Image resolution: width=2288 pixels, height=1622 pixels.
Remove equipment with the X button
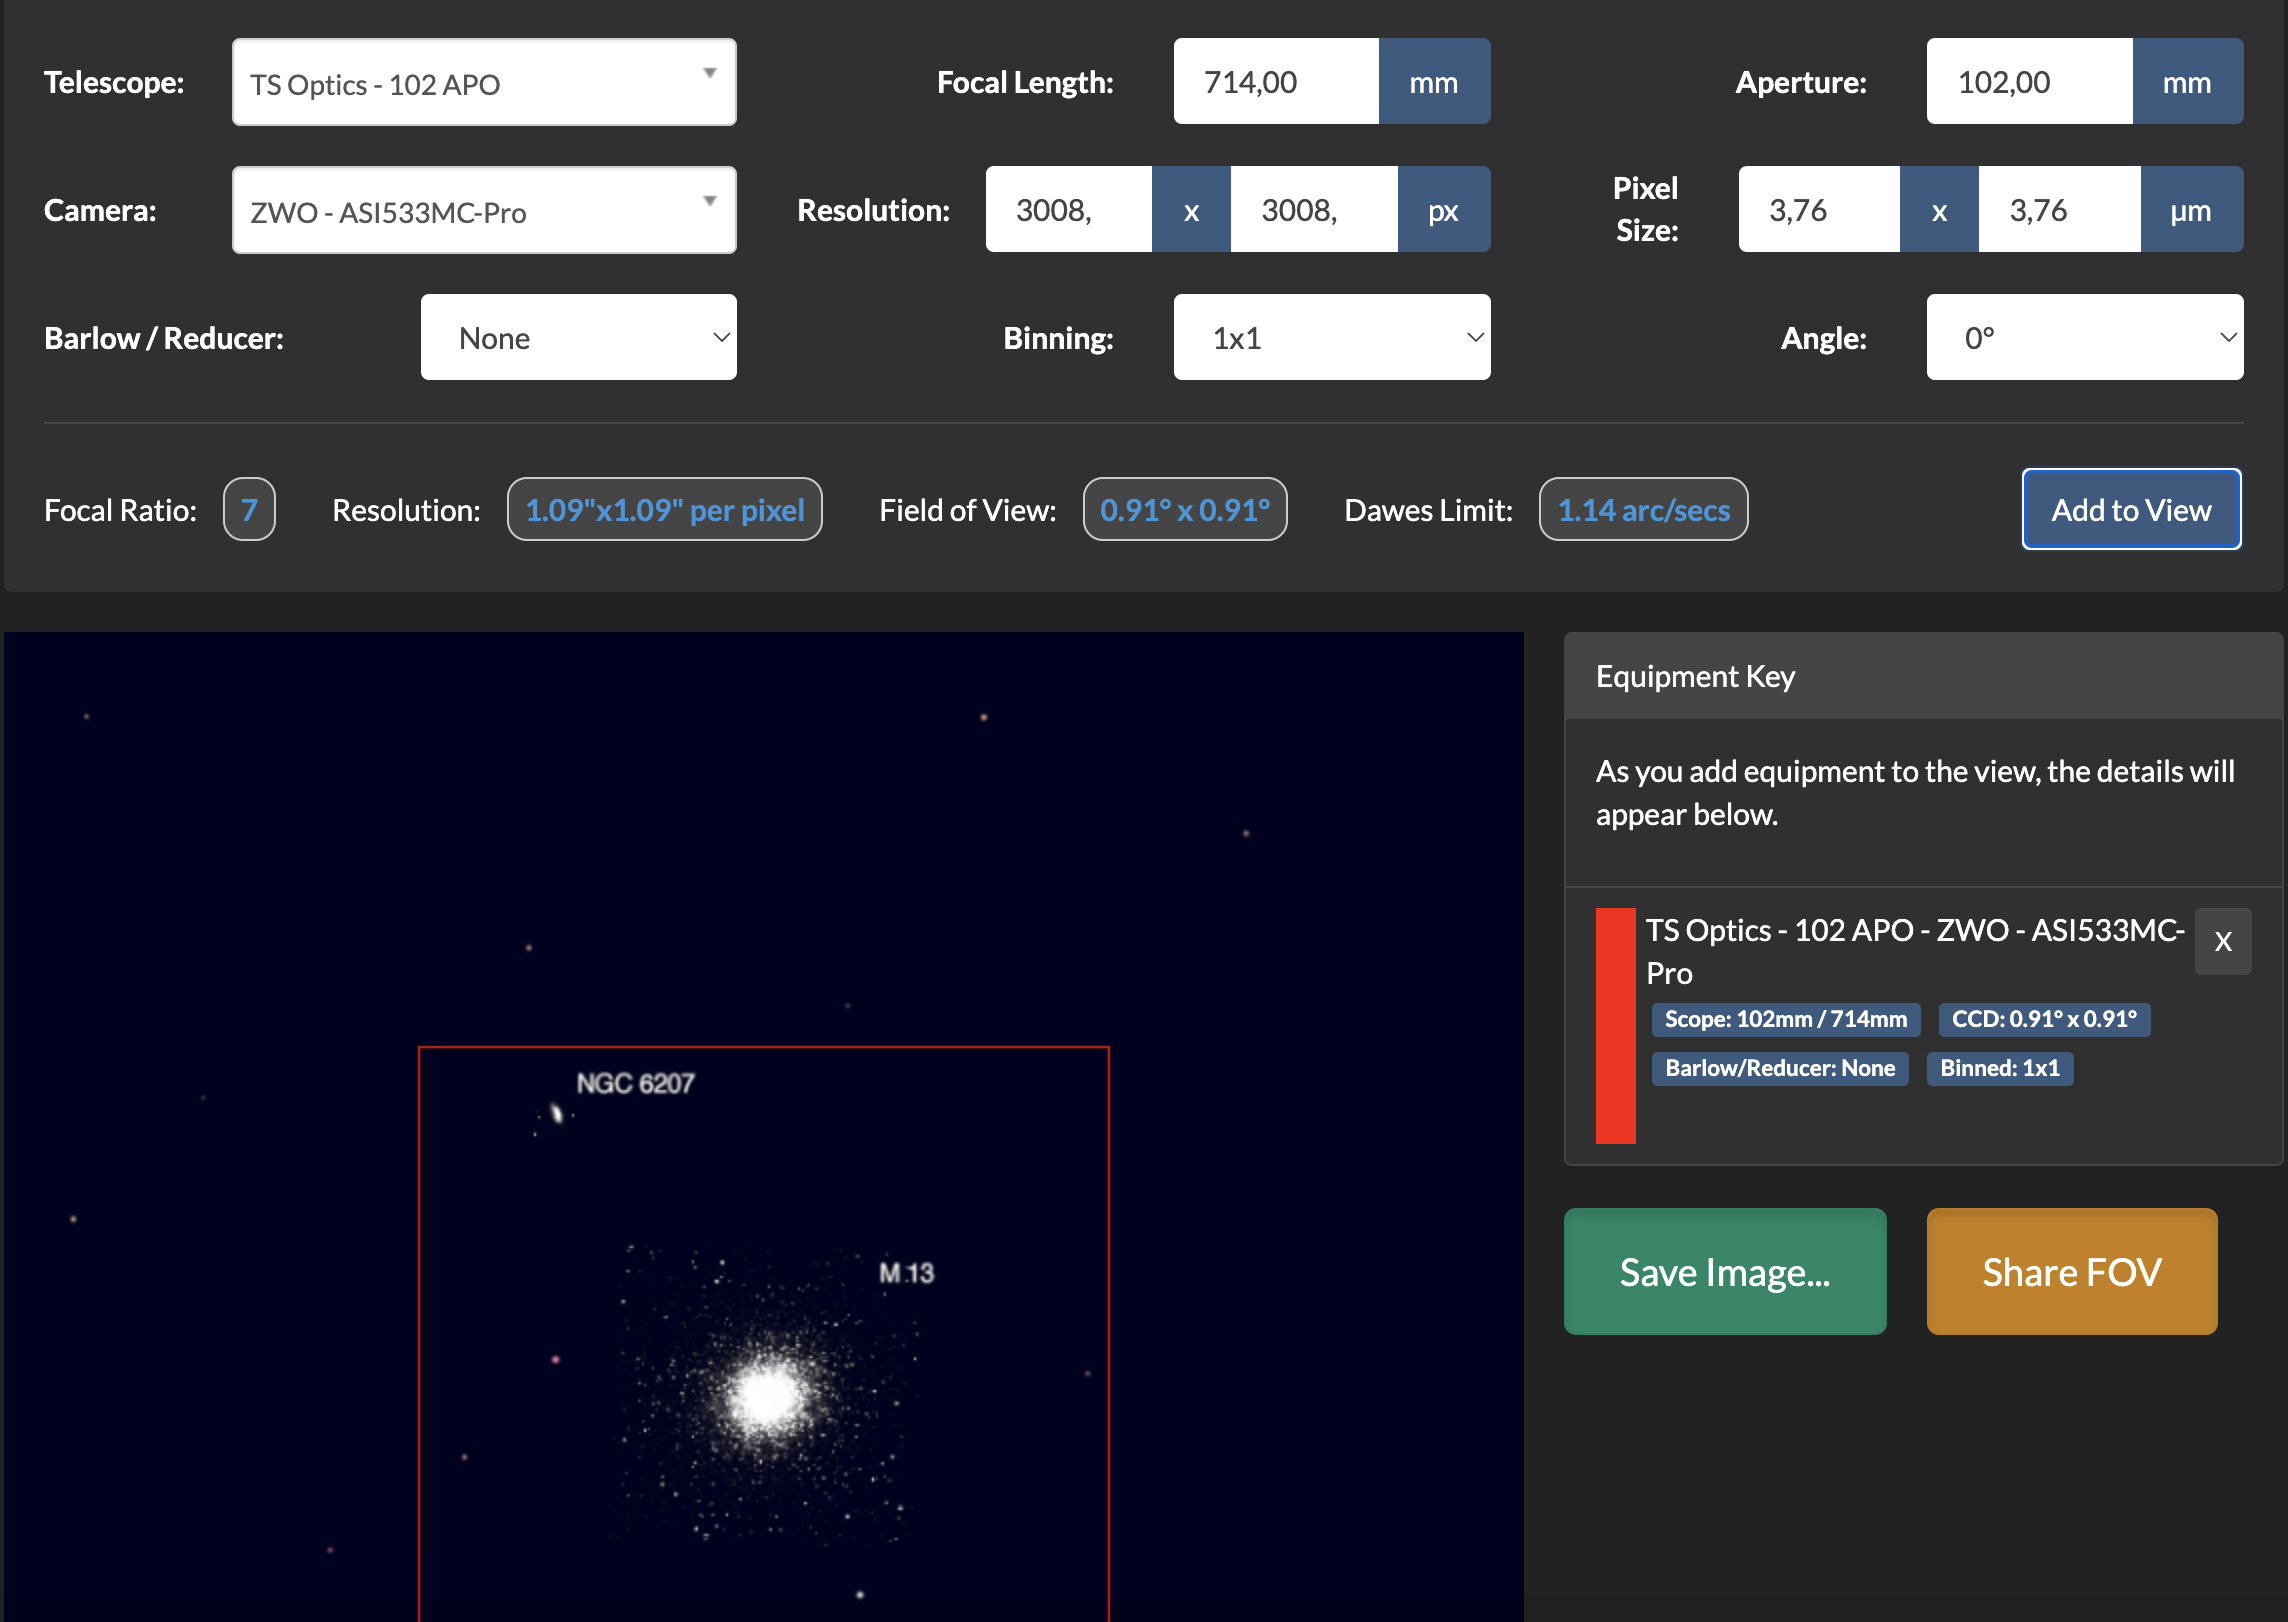(x=2222, y=941)
